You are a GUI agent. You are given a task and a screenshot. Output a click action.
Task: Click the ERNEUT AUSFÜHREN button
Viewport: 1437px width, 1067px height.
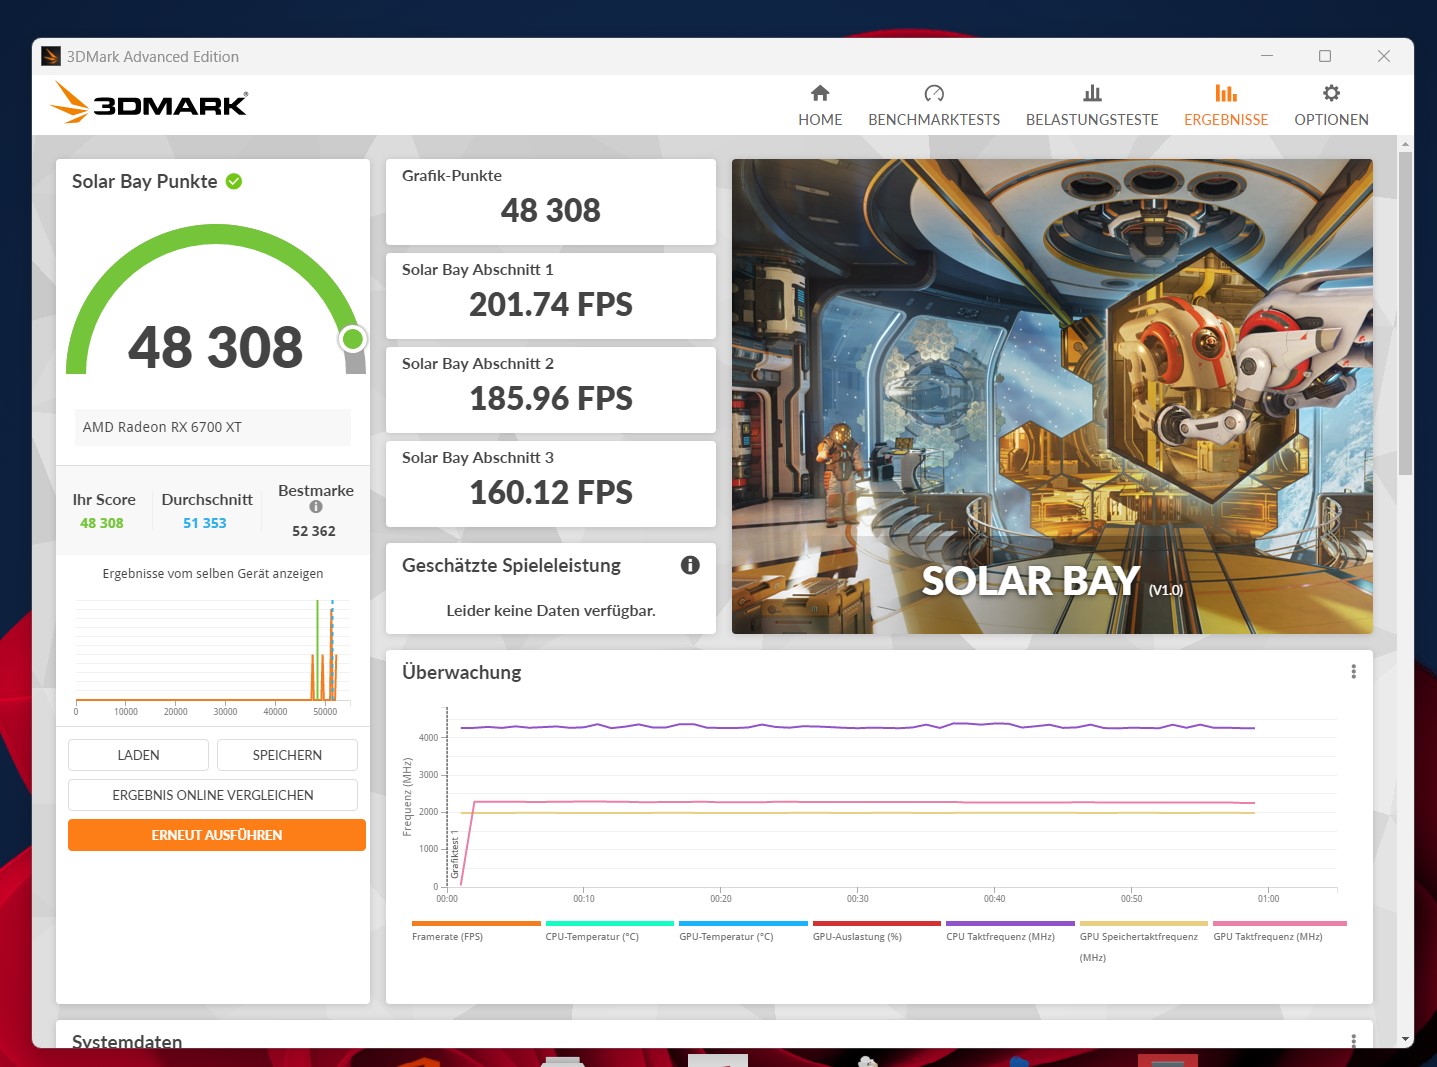tap(217, 835)
